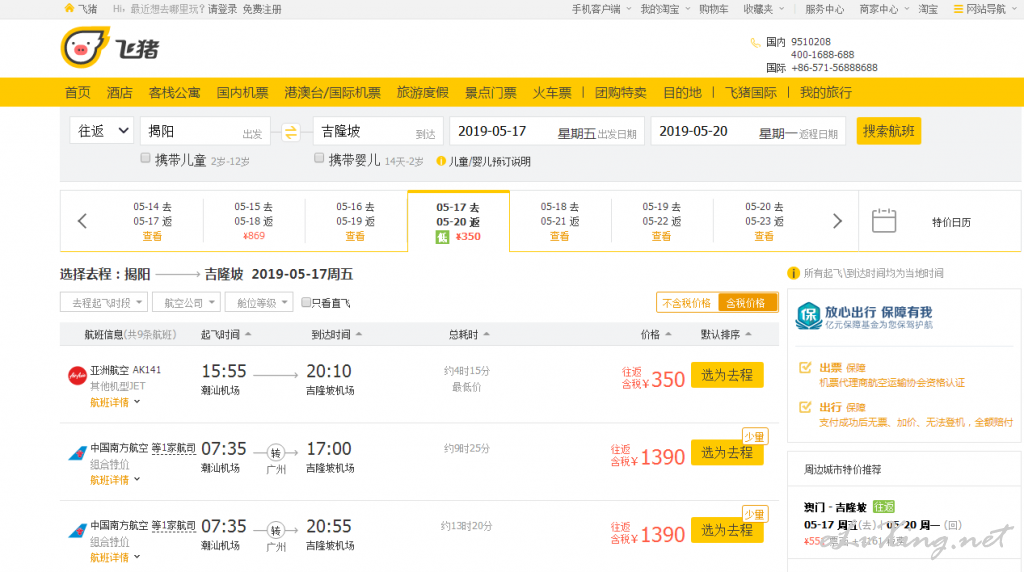Image resolution: width=1024 pixels, height=572 pixels.
Task: Open 收藏夹 dropdown in top bar
Action: click(x=763, y=9)
